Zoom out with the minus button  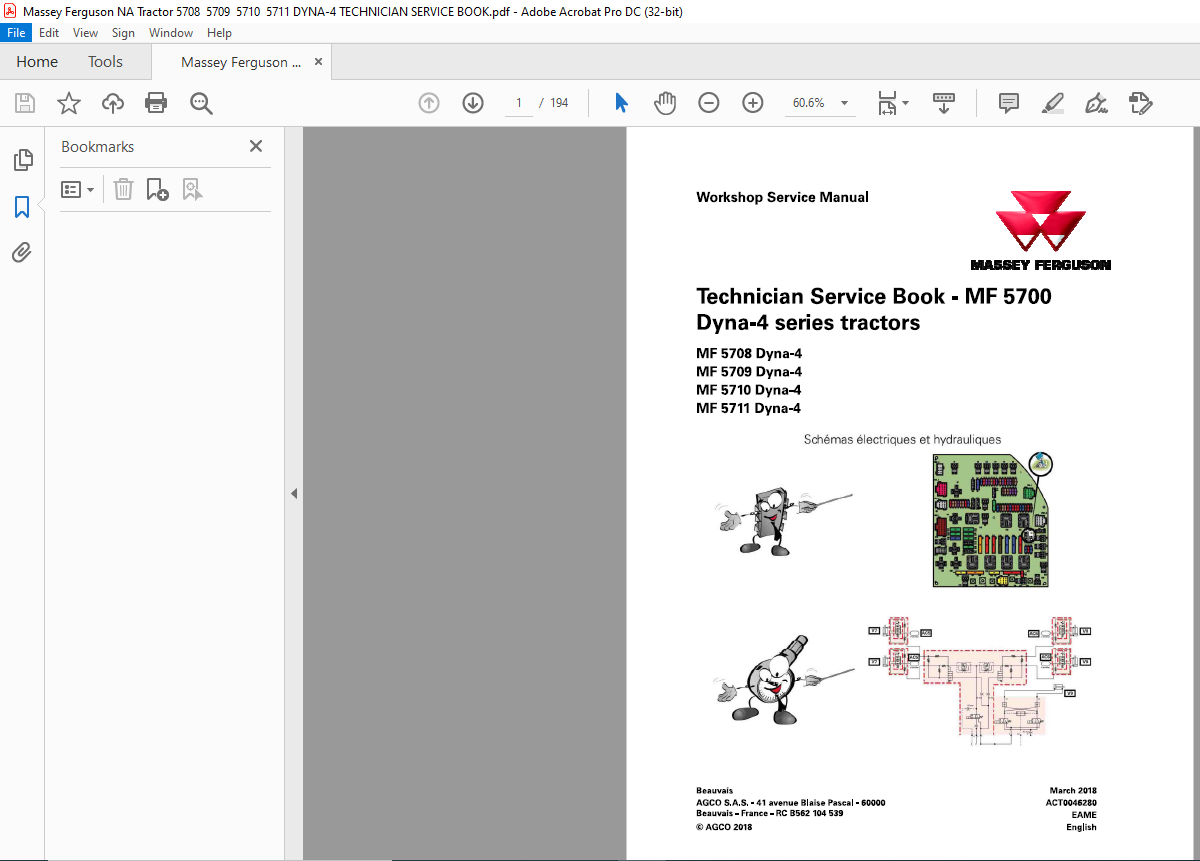pyautogui.click(x=709, y=103)
